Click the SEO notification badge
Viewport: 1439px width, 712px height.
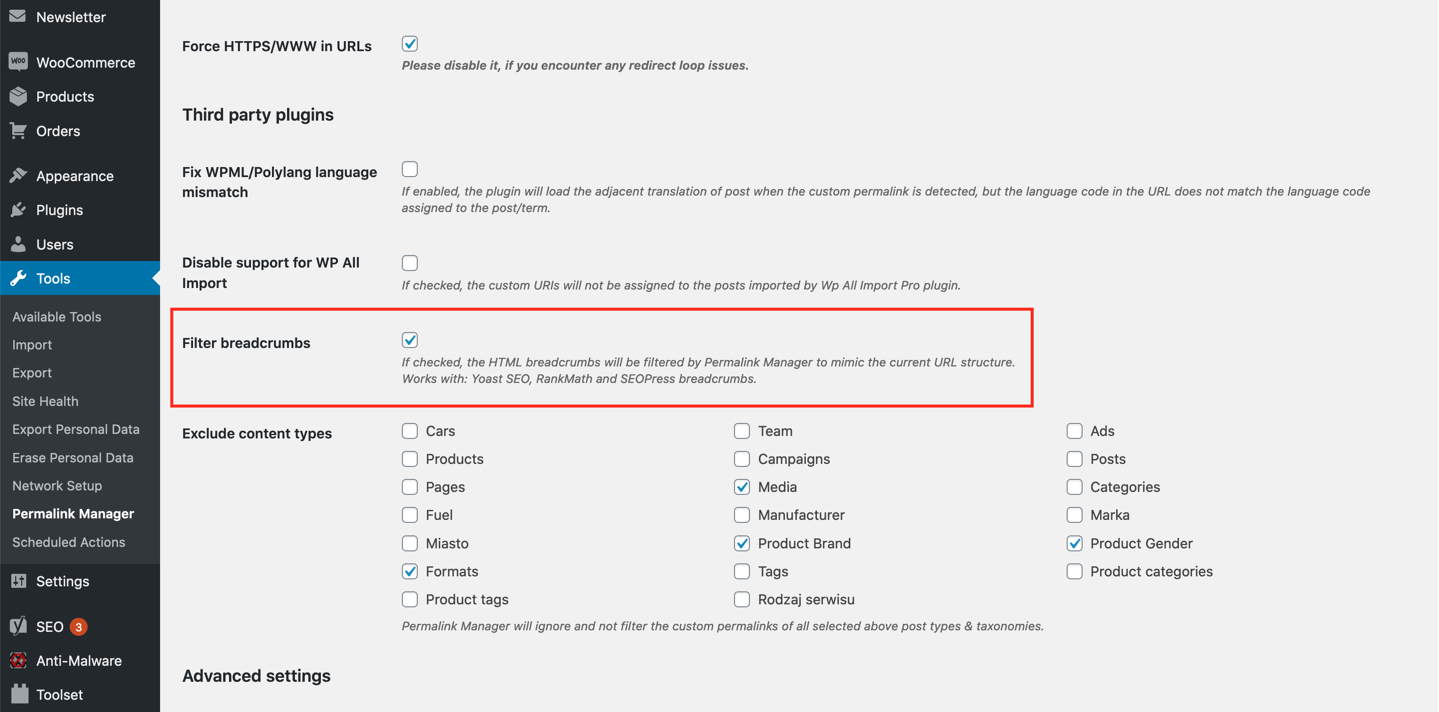tap(78, 627)
